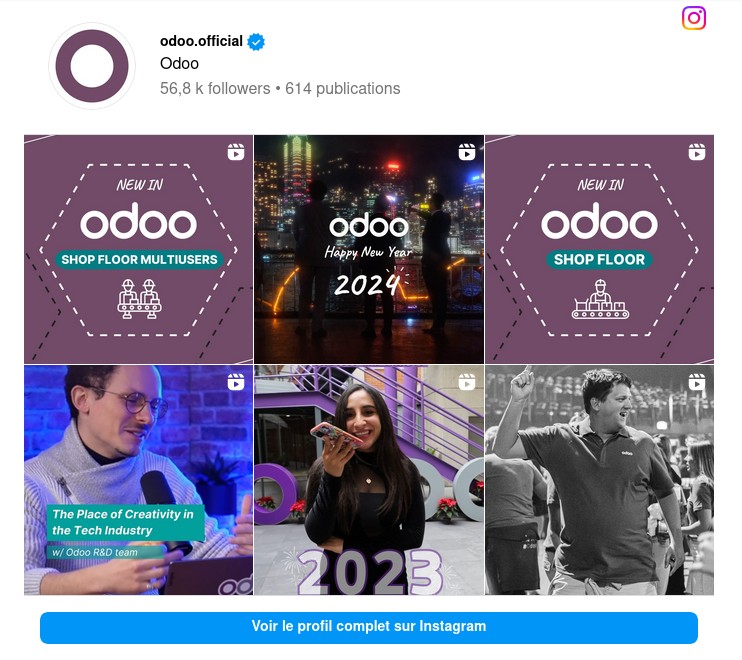Open the 2023 woman with phone post
The image size is (742, 660).
[369, 480]
